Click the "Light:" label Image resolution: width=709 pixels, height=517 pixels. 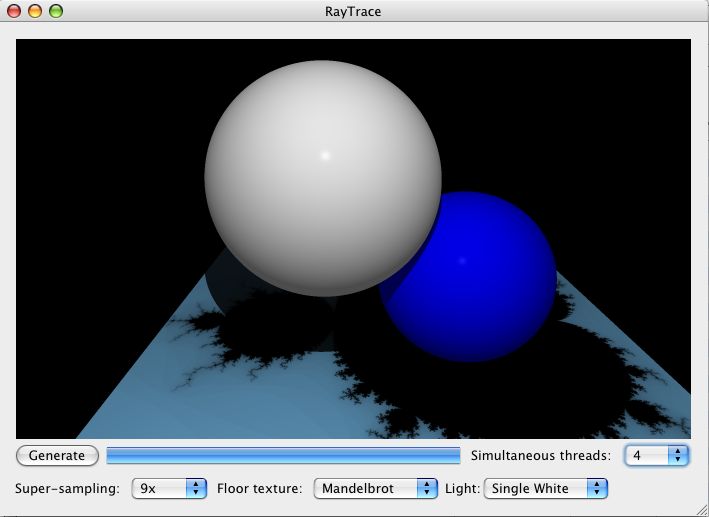tap(462, 489)
